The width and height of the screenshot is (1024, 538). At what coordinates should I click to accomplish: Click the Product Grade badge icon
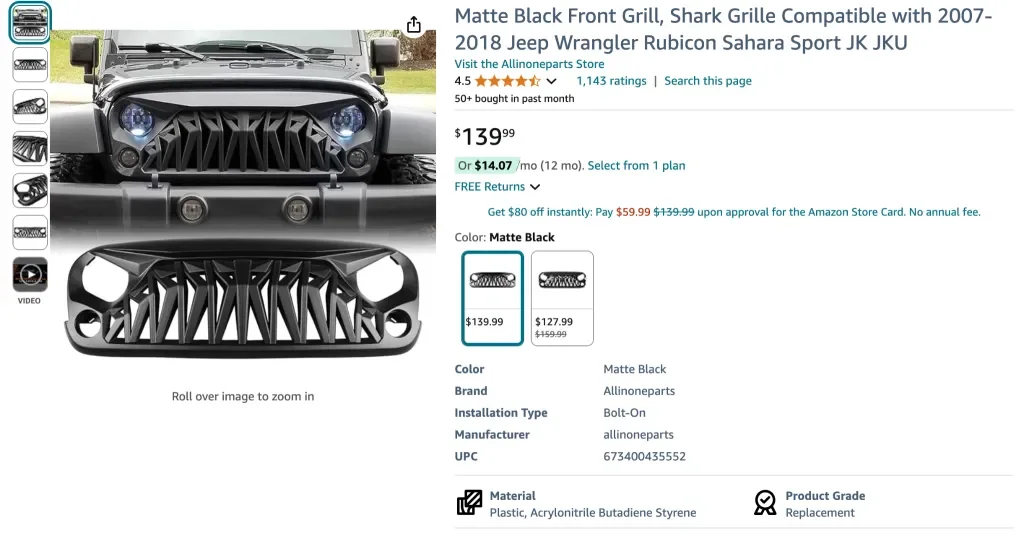[765, 502]
